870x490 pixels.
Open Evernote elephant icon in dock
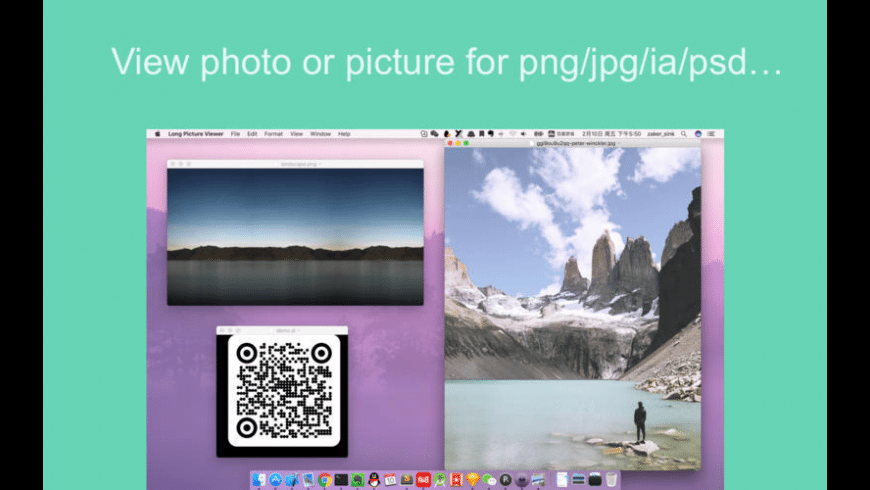pyautogui.click(x=357, y=479)
